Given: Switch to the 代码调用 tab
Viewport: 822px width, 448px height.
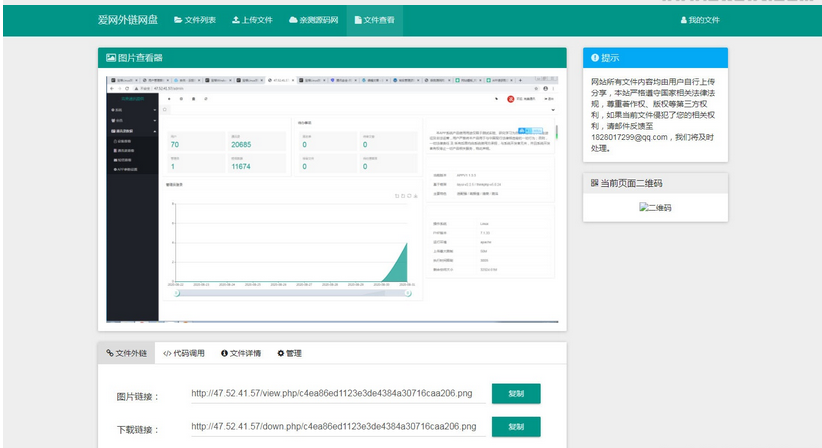Looking at the screenshot, I should click(183, 353).
